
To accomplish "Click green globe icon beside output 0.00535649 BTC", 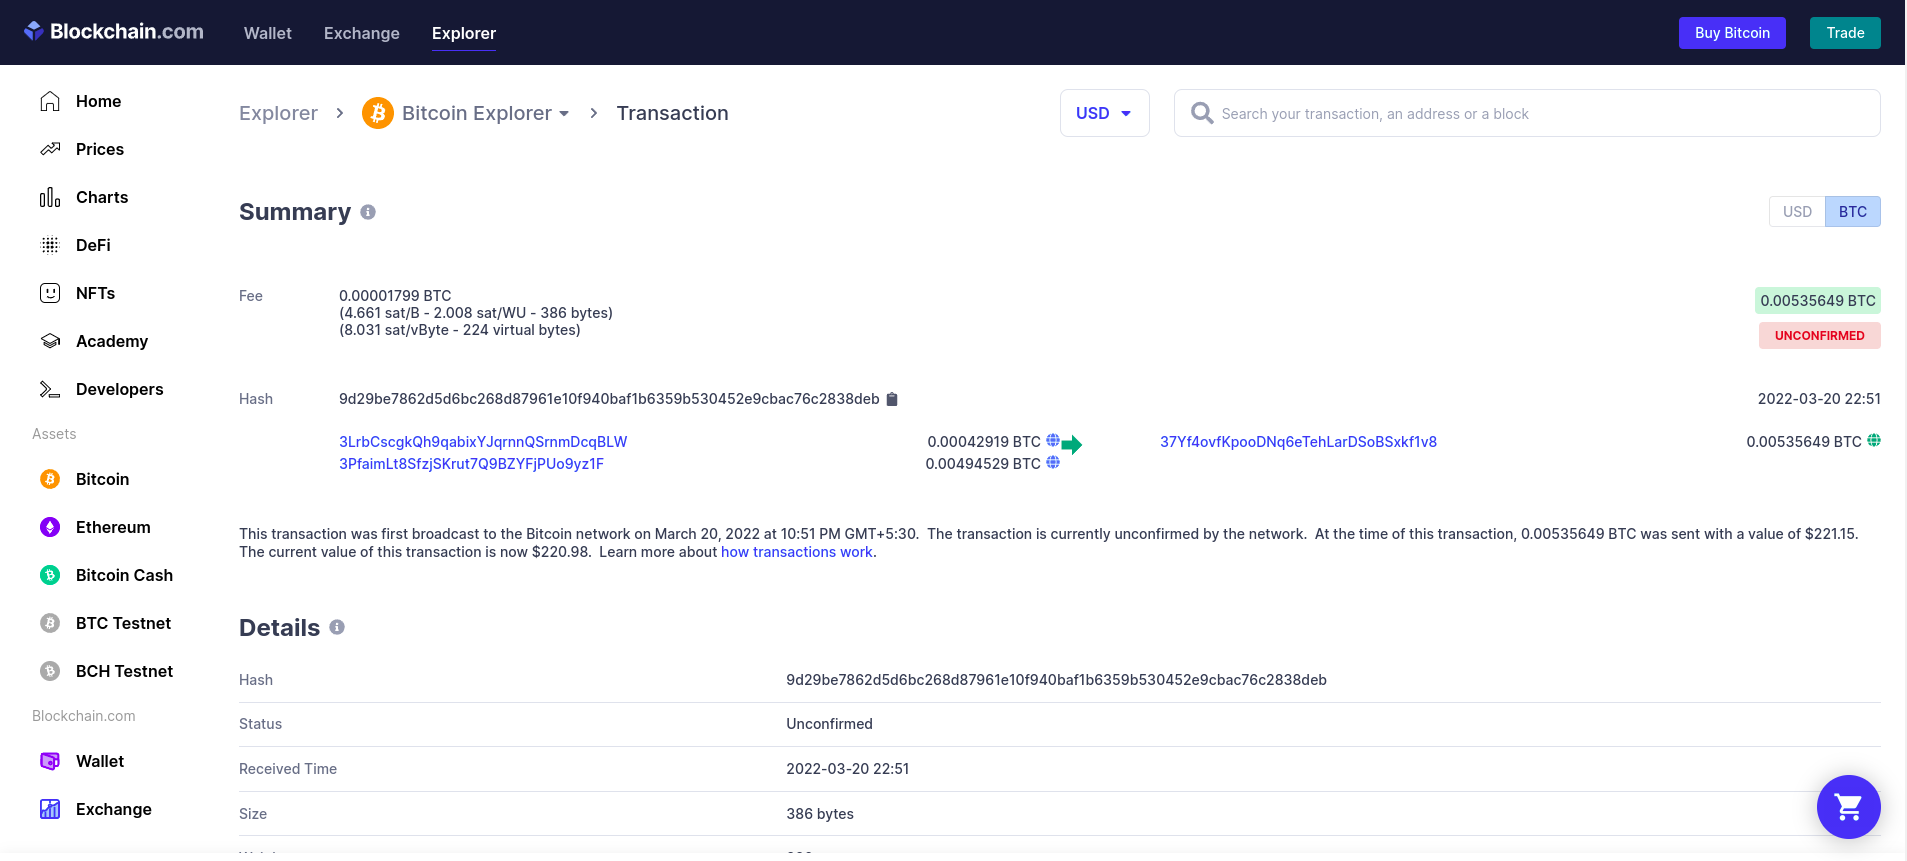I will (x=1874, y=440).
